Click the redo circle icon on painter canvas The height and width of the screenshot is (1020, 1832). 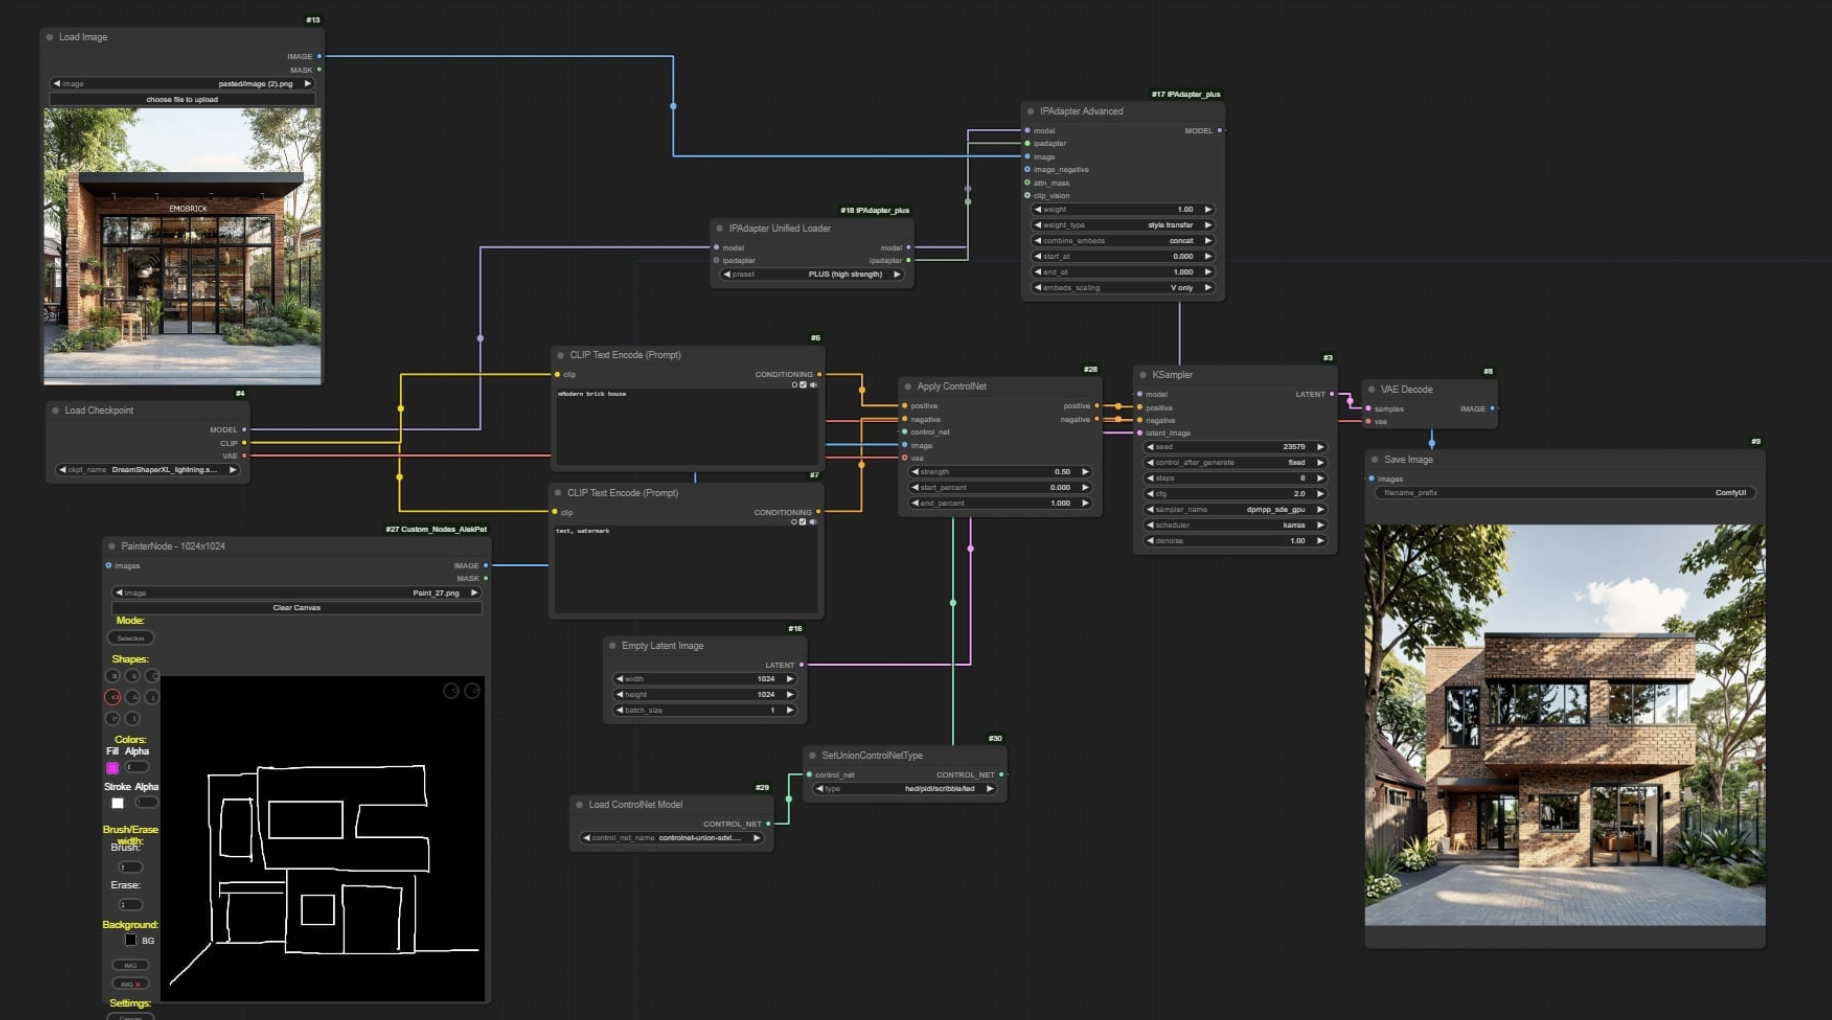(472, 691)
